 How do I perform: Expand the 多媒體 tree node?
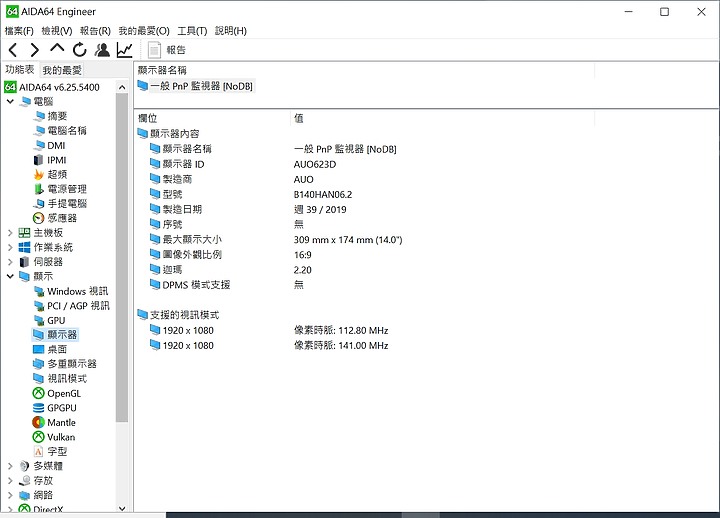[x=10, y=466]
